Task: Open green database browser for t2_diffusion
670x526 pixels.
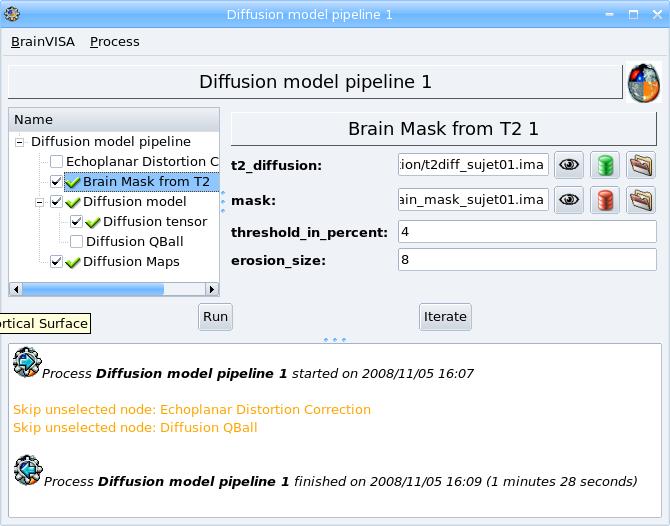Action: [605, 165]
